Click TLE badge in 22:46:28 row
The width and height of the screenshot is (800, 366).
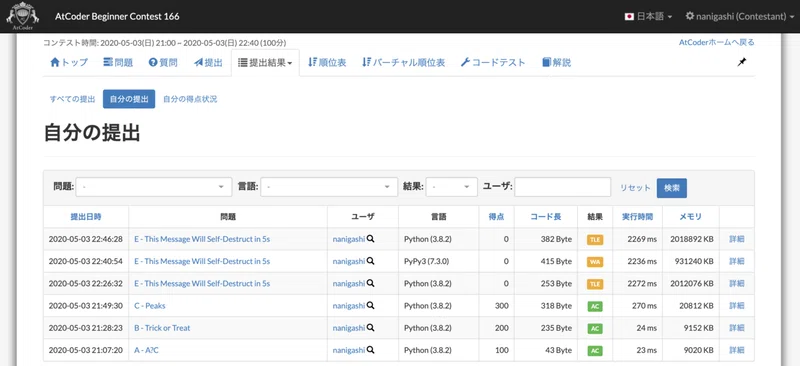pos(595,239)
